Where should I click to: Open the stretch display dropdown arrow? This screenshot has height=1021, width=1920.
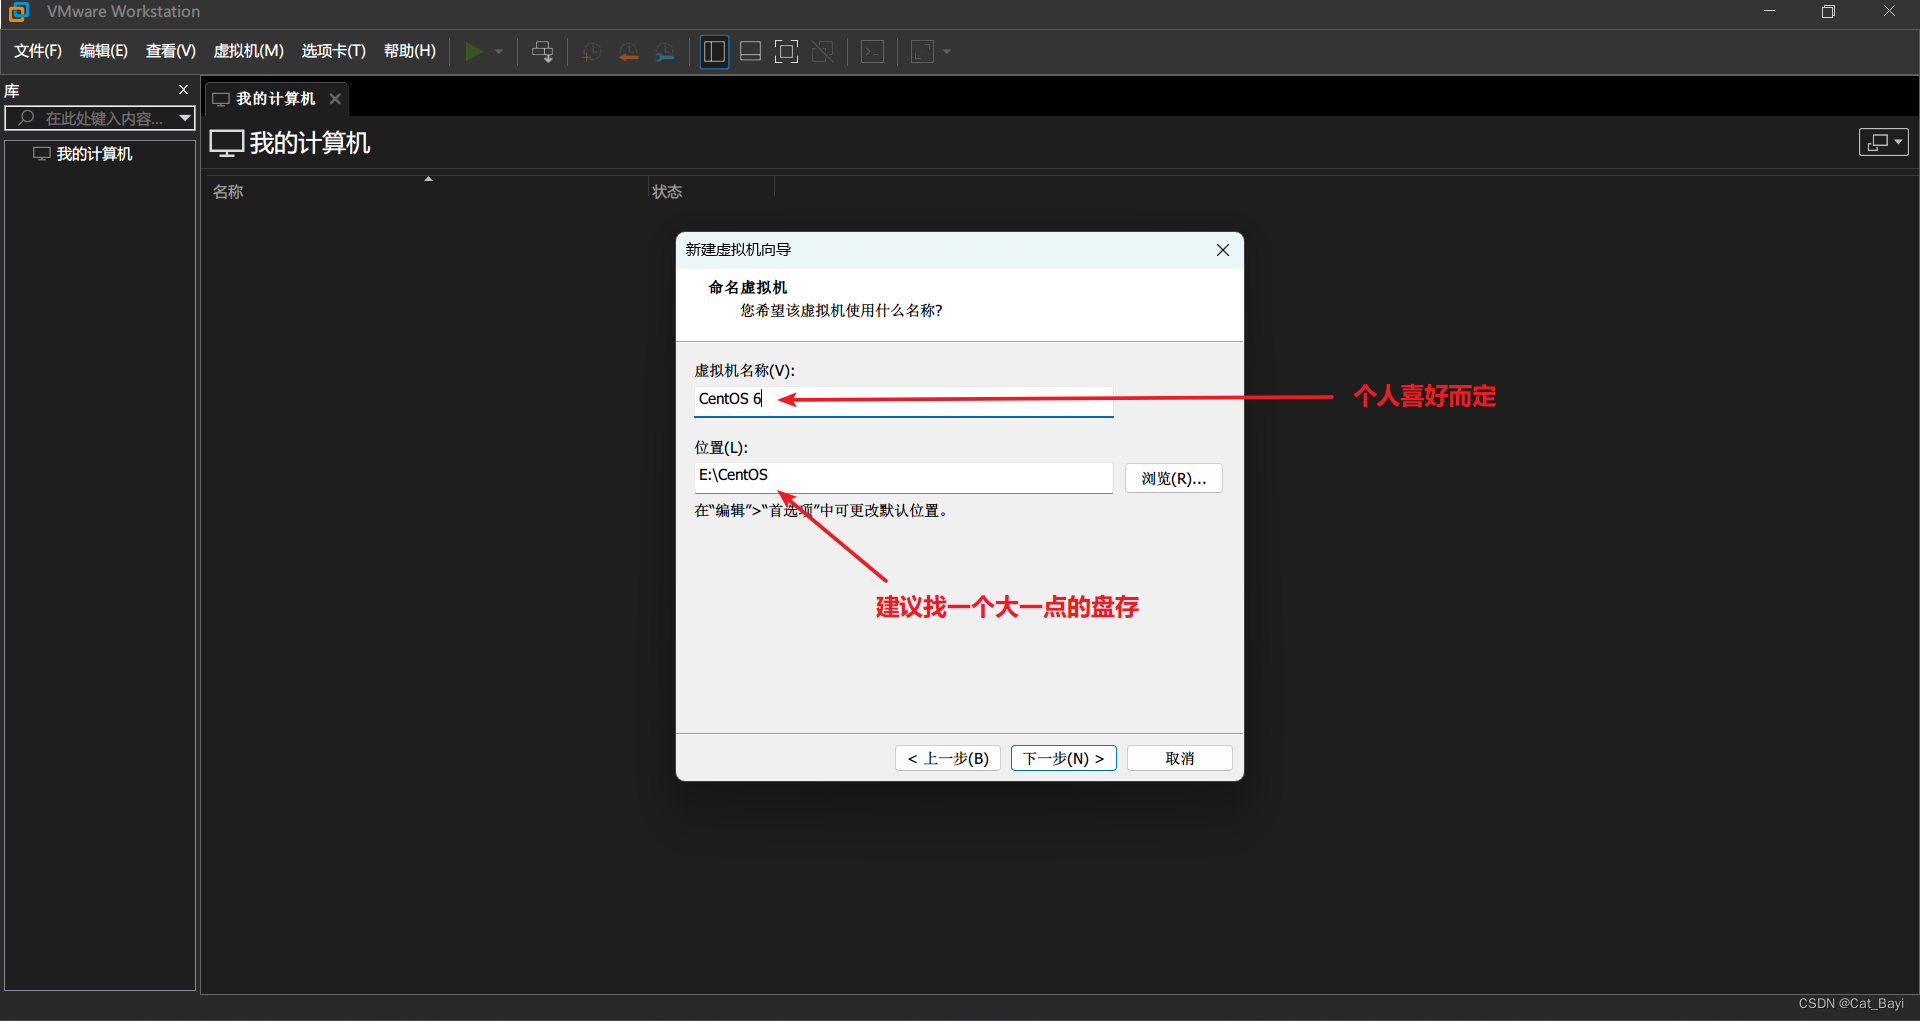pos(947,52)
